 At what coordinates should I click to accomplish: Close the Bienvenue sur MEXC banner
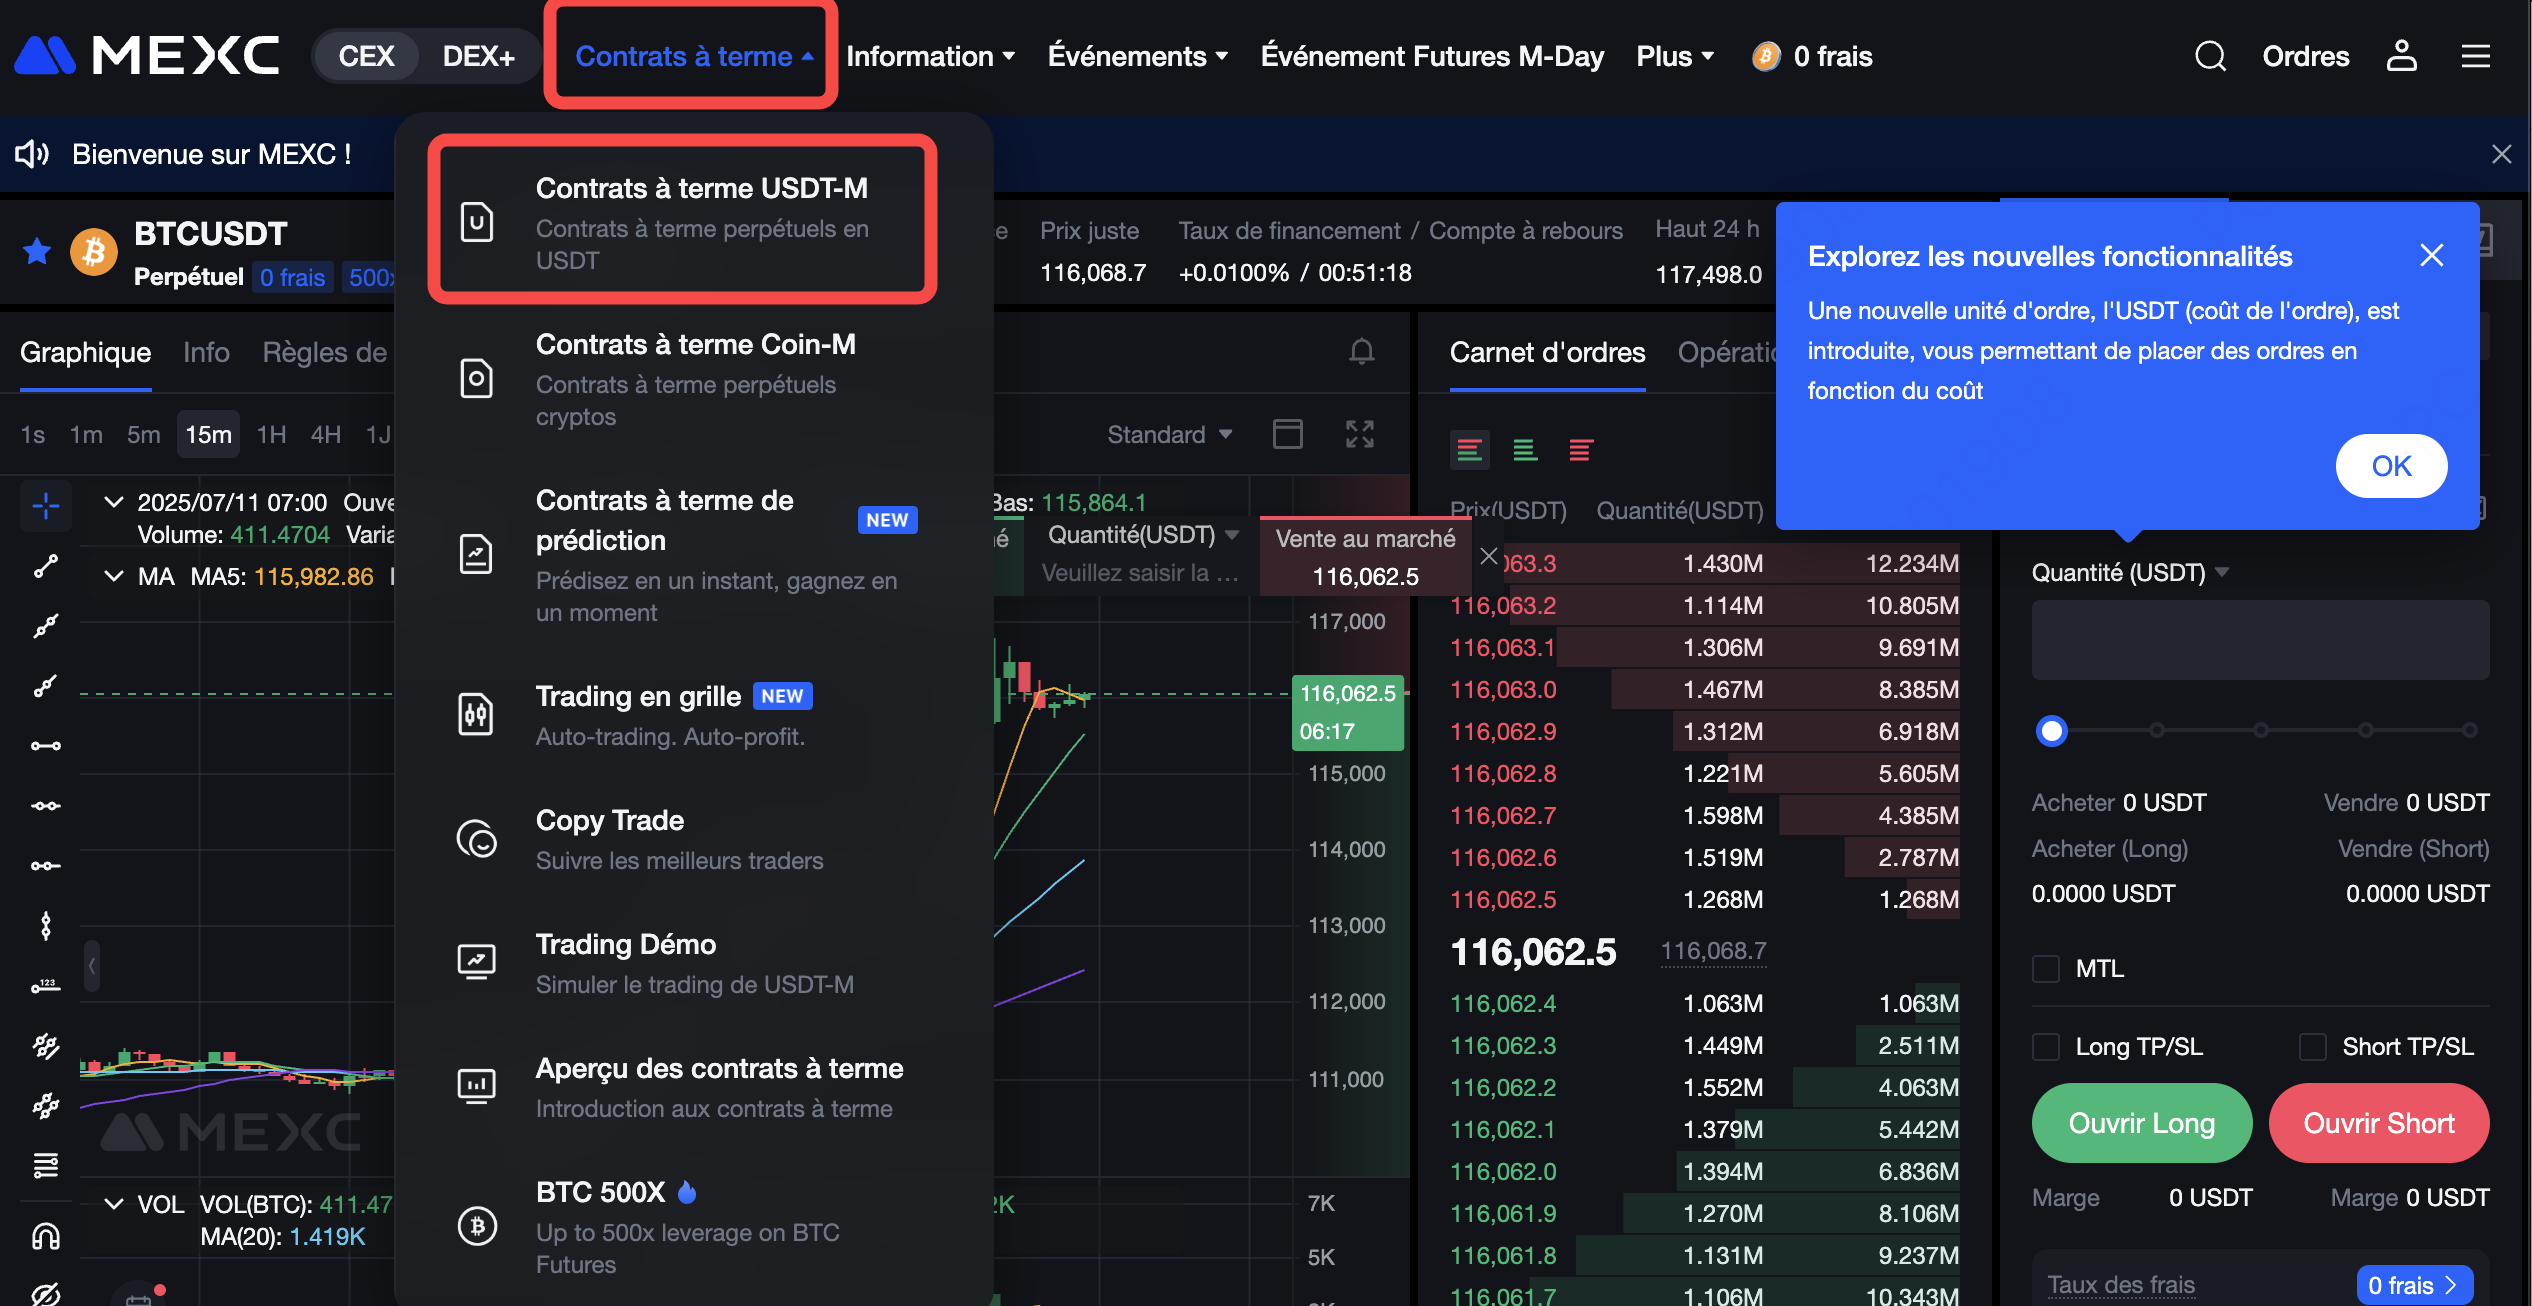2501,154
